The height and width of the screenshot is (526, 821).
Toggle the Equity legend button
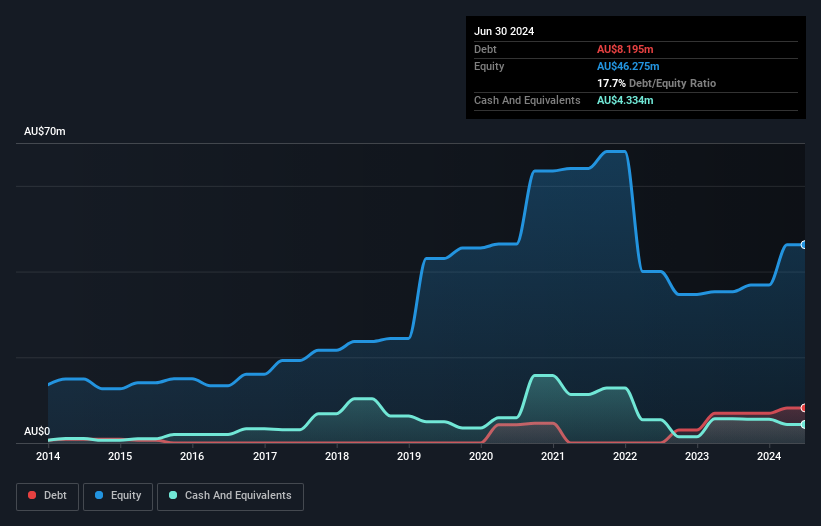click(x=118, y=496)
